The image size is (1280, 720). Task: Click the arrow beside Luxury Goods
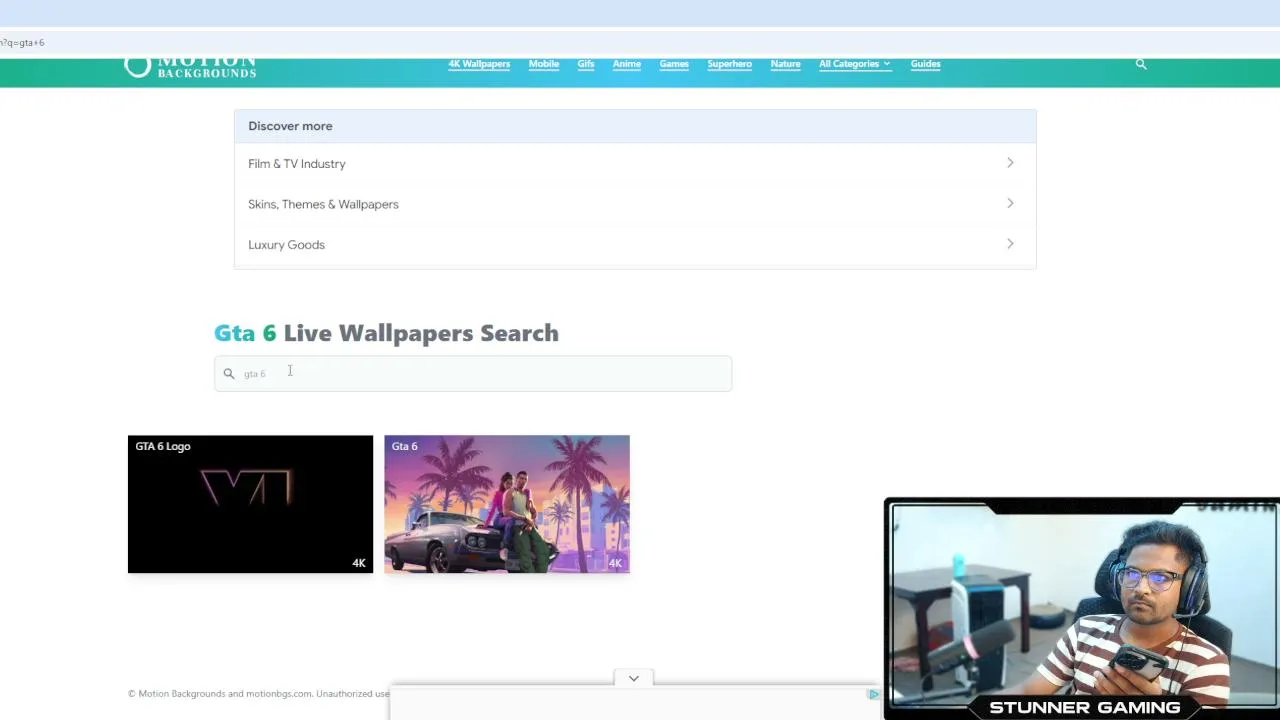(x=1010, y=244)
